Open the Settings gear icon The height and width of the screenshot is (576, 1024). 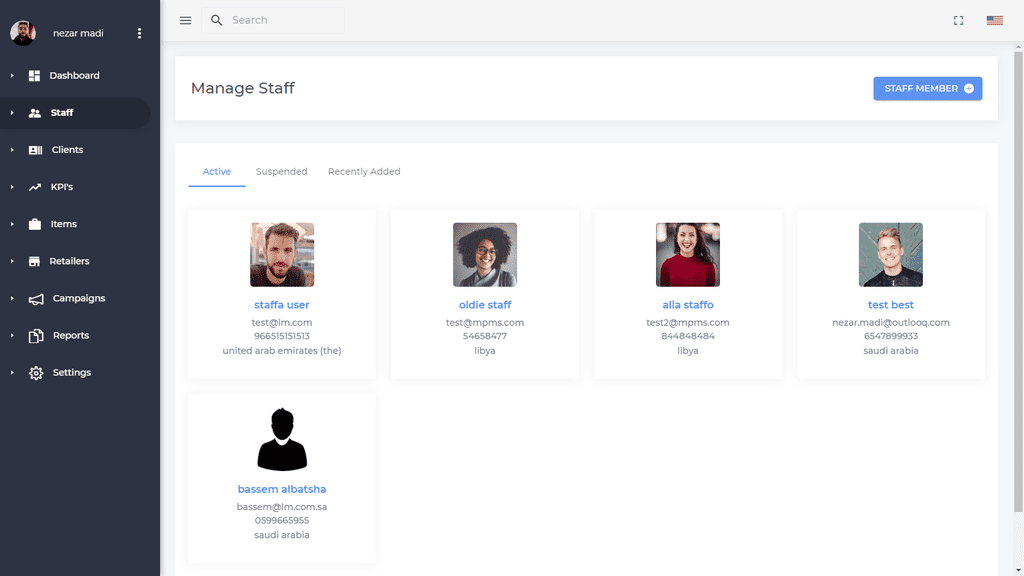pyautogui.click(x=36, y=373)
